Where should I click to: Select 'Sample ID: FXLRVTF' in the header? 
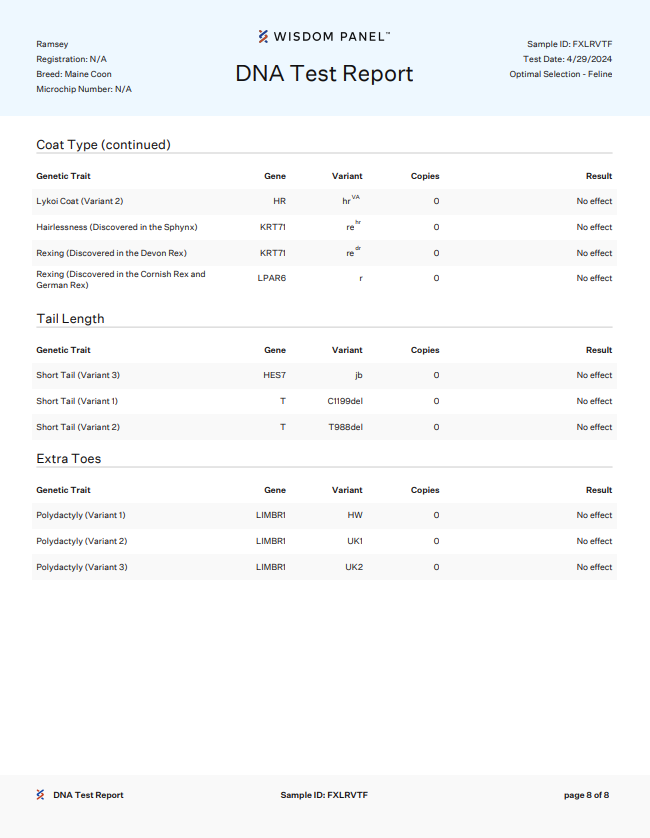pyautogui.click(x=569, y=44)
